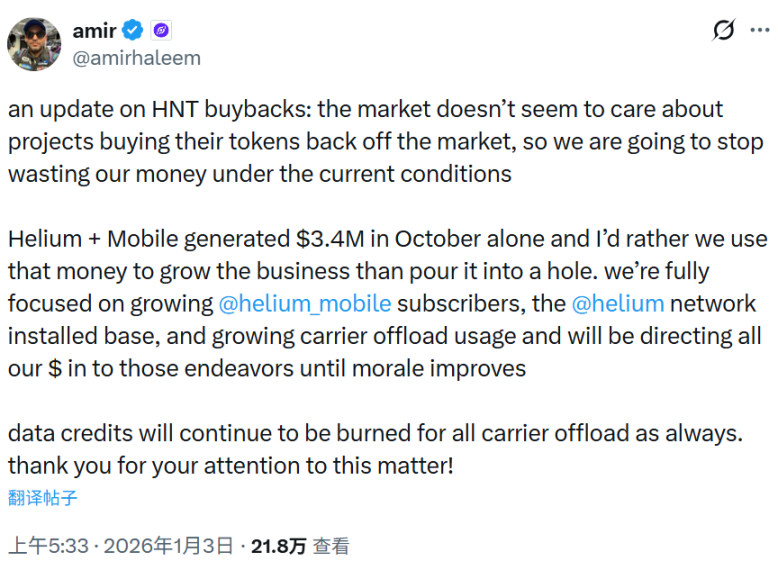Click the line "thank you for your attention"
Viewport: 778px width, 570px height.
[230, 465]
